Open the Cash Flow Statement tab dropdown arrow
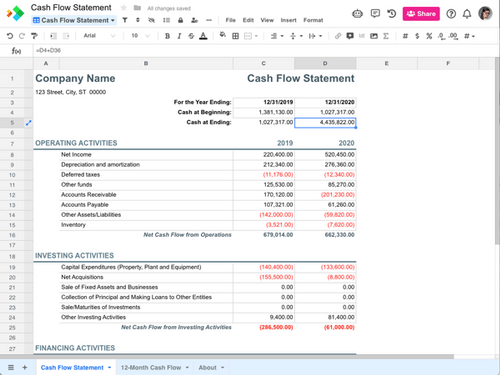 (109, 368)
